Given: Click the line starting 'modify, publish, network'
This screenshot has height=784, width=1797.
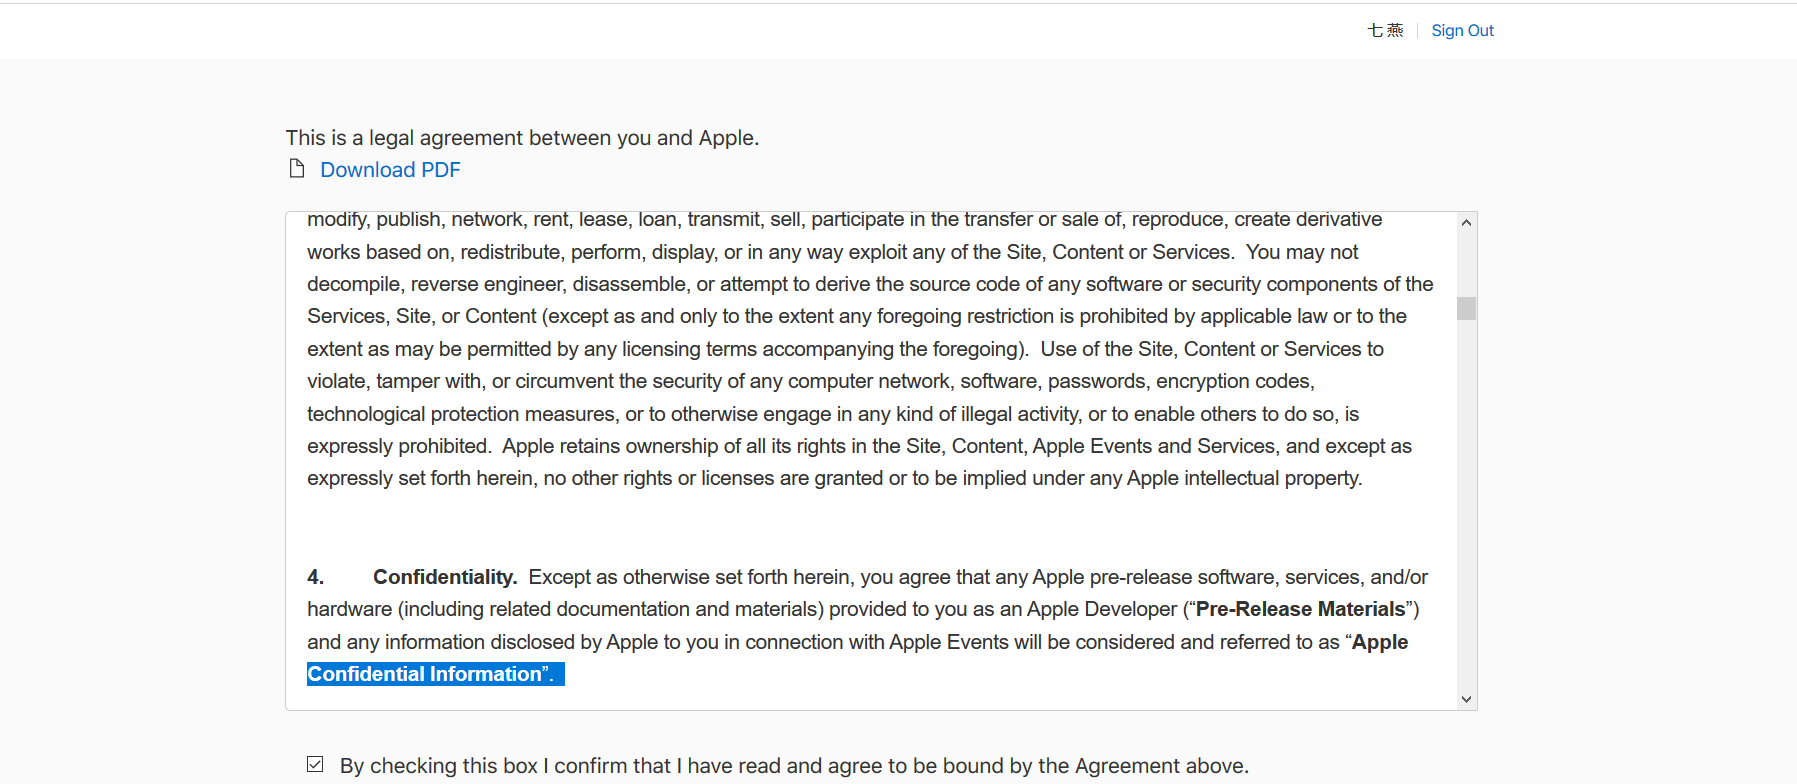Looking at the screenshot, I should coord(844,220).
